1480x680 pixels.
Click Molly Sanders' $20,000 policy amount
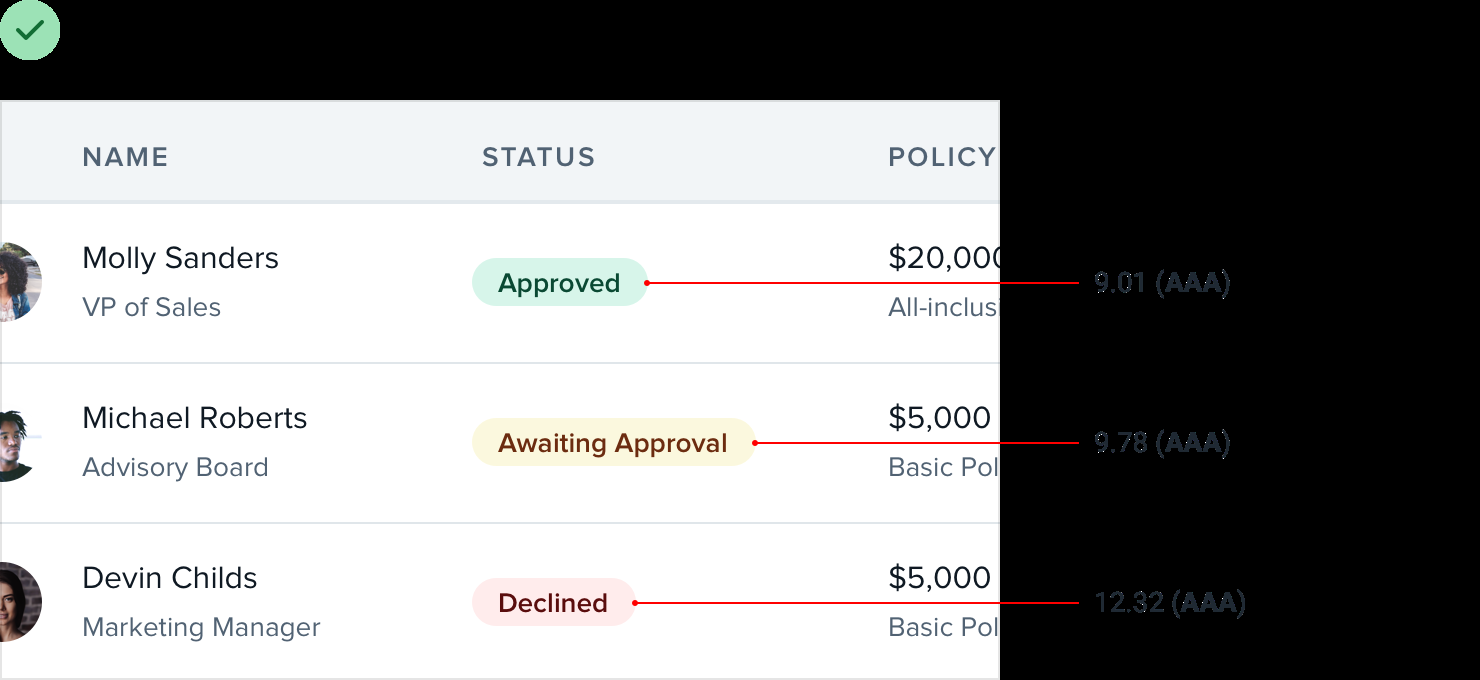click(x=944, y=258)
